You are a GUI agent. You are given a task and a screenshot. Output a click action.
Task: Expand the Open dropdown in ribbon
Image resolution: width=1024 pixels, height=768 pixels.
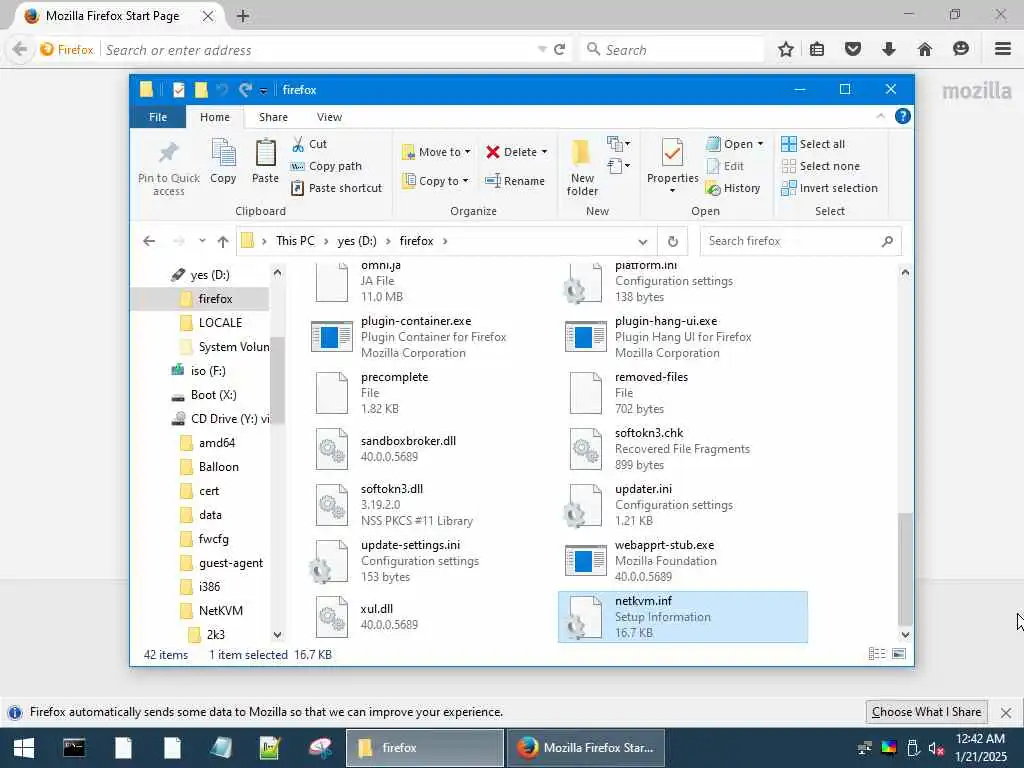760,144
